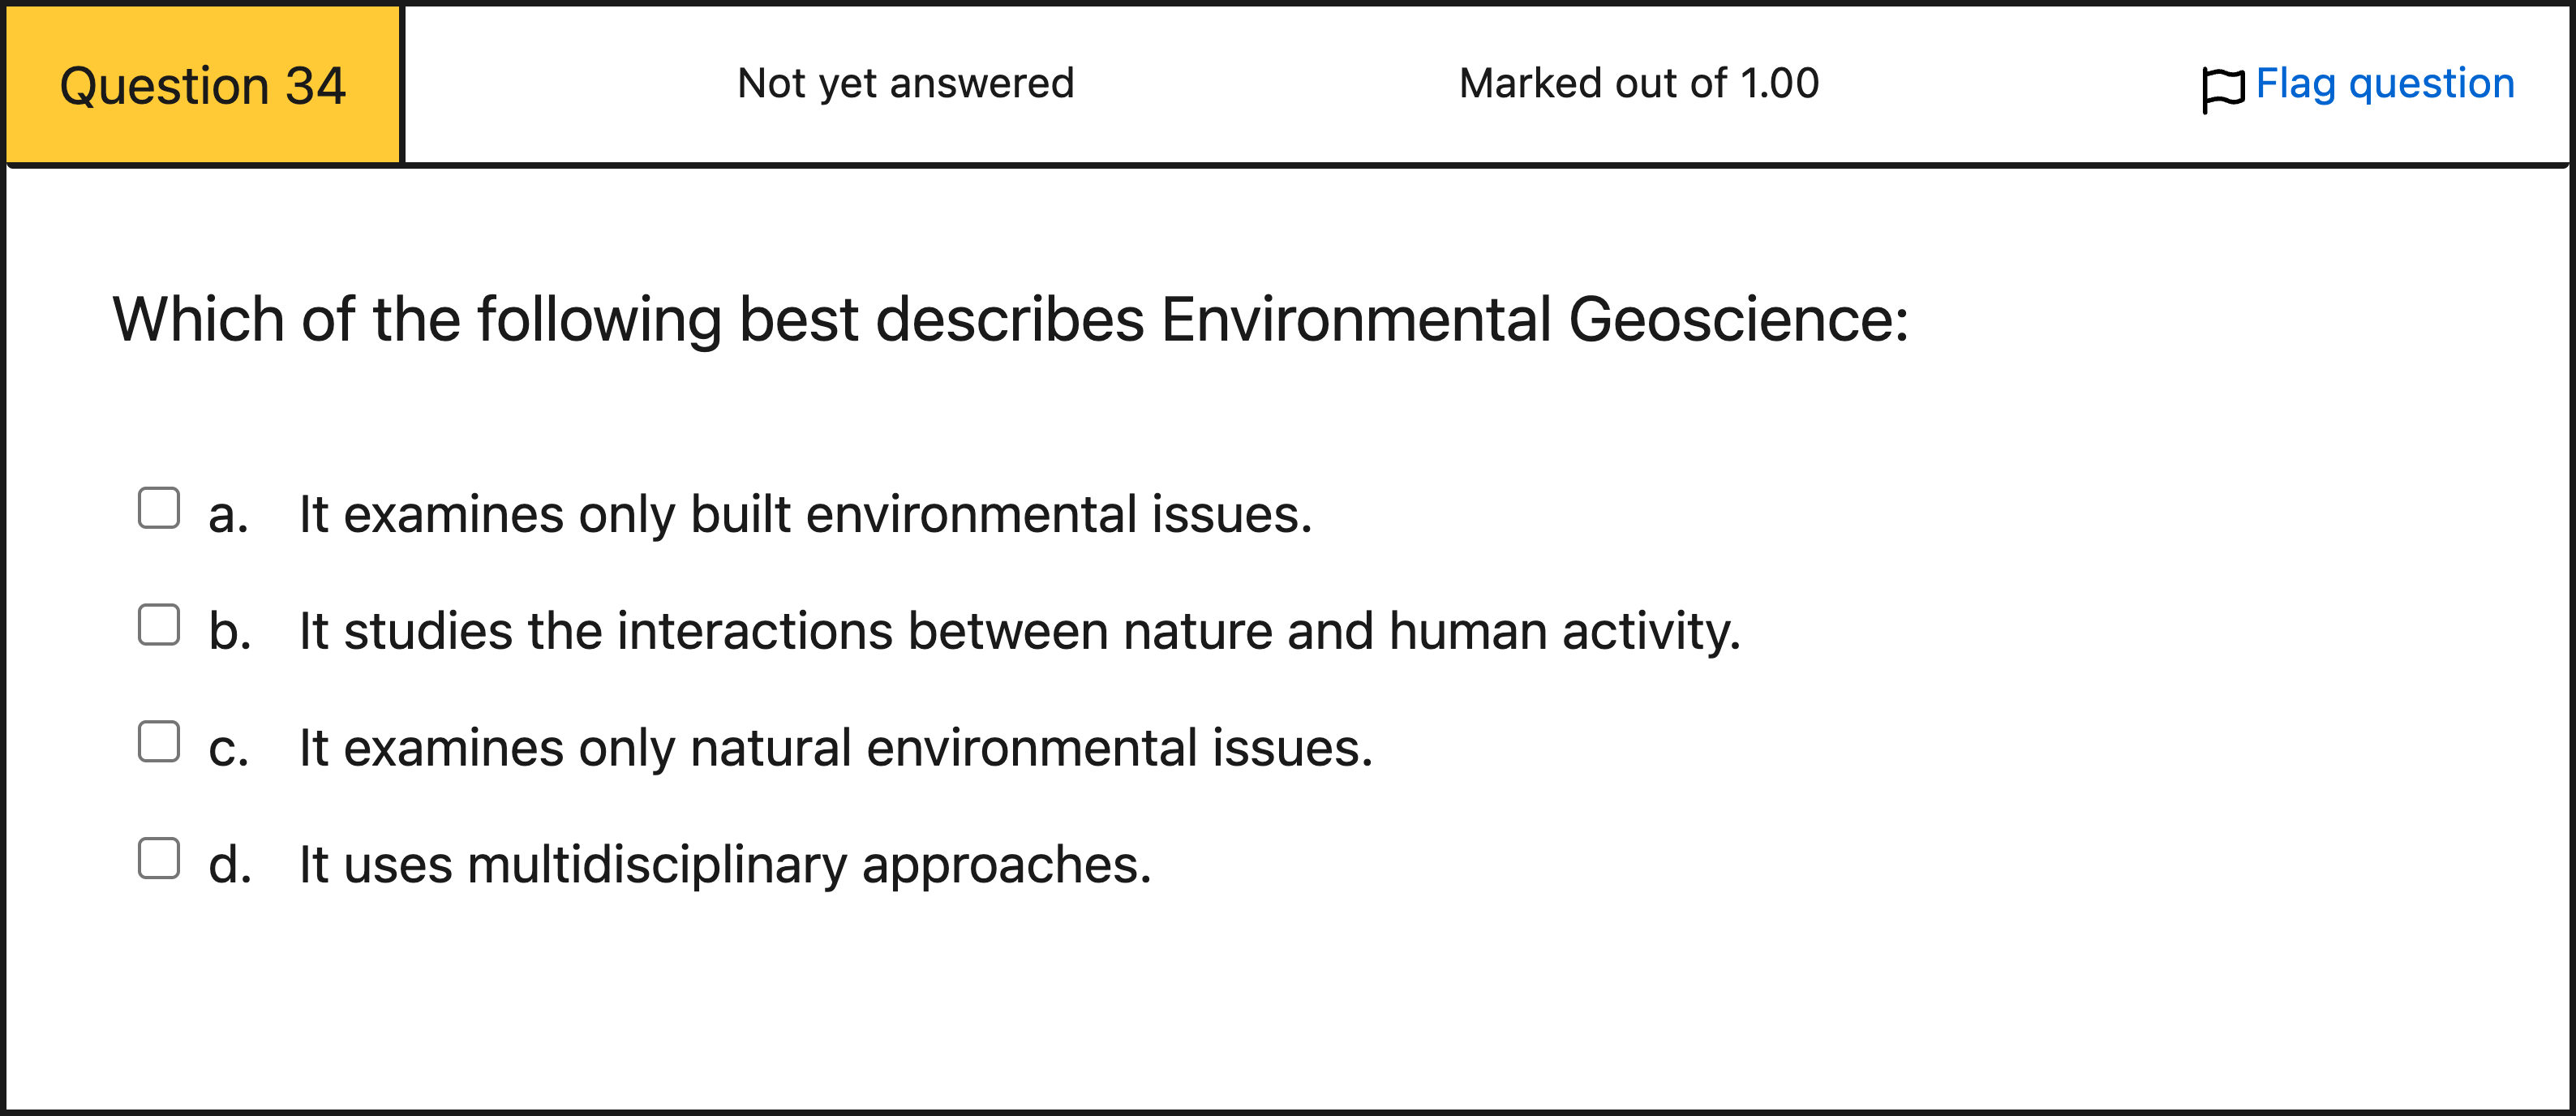Screen dimensions: 2576x1116
Task: Tick the checkbox for option a
Action: coord(159,508)
